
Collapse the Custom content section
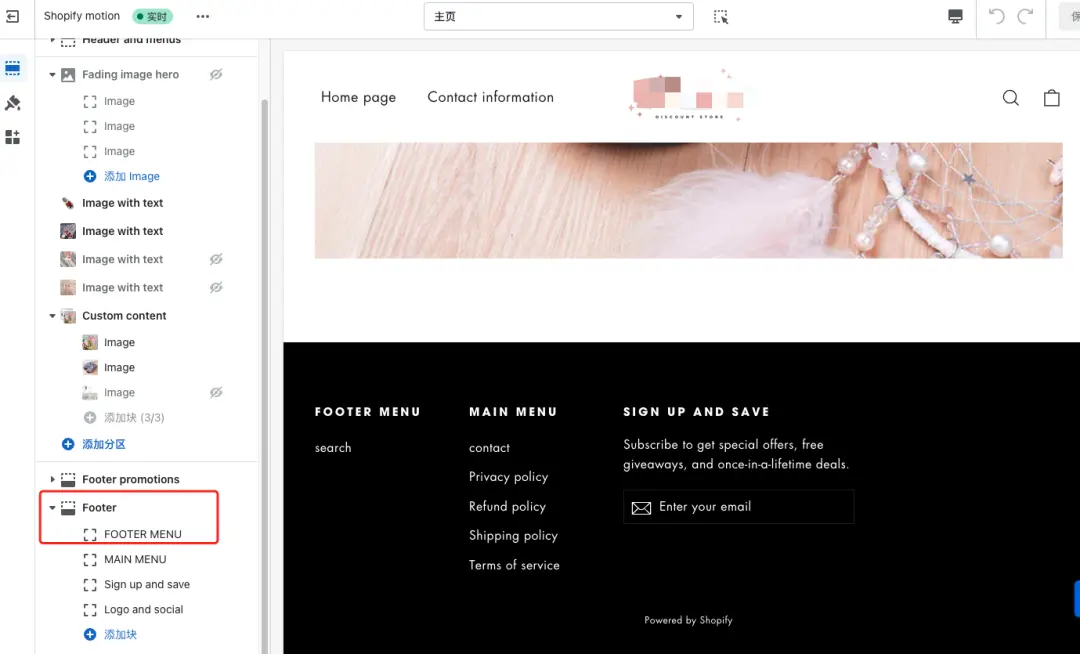52,316
